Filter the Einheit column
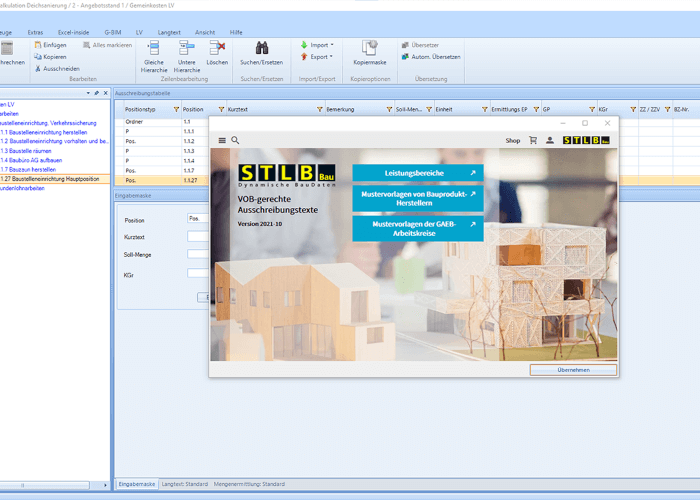The image size is (700, 500). (485, 109)
